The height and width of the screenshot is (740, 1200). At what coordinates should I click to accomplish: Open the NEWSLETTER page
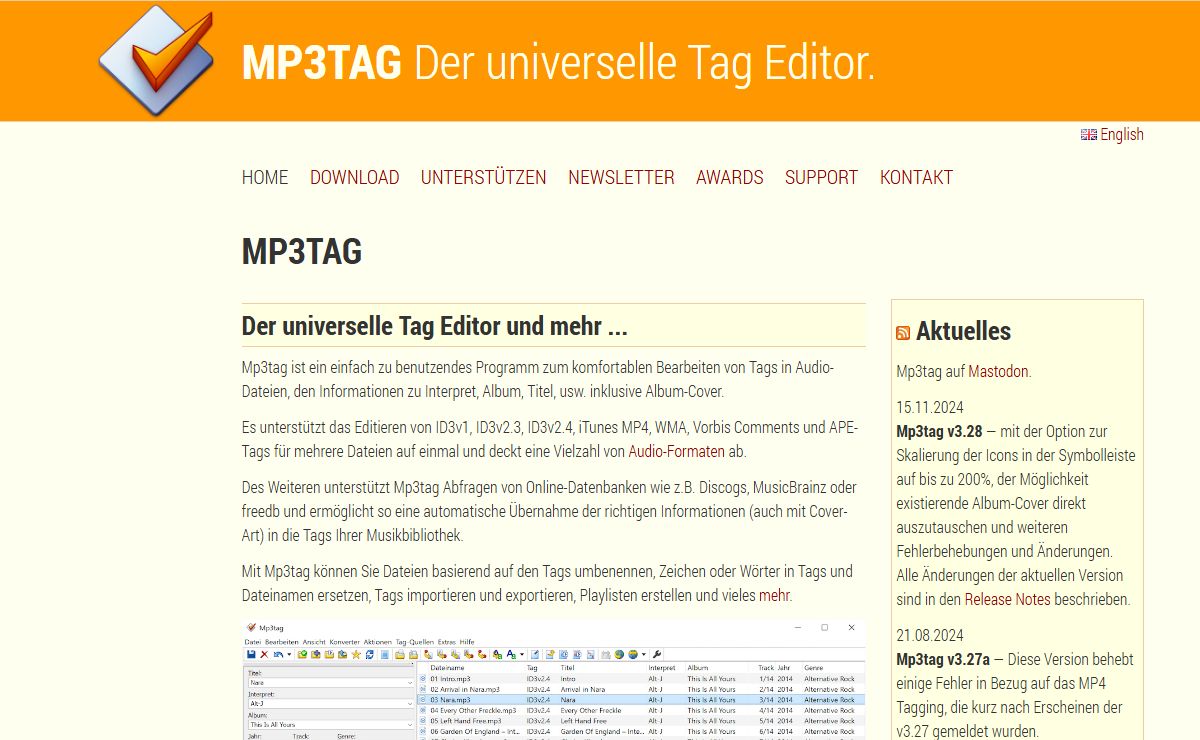pos(621,177)
